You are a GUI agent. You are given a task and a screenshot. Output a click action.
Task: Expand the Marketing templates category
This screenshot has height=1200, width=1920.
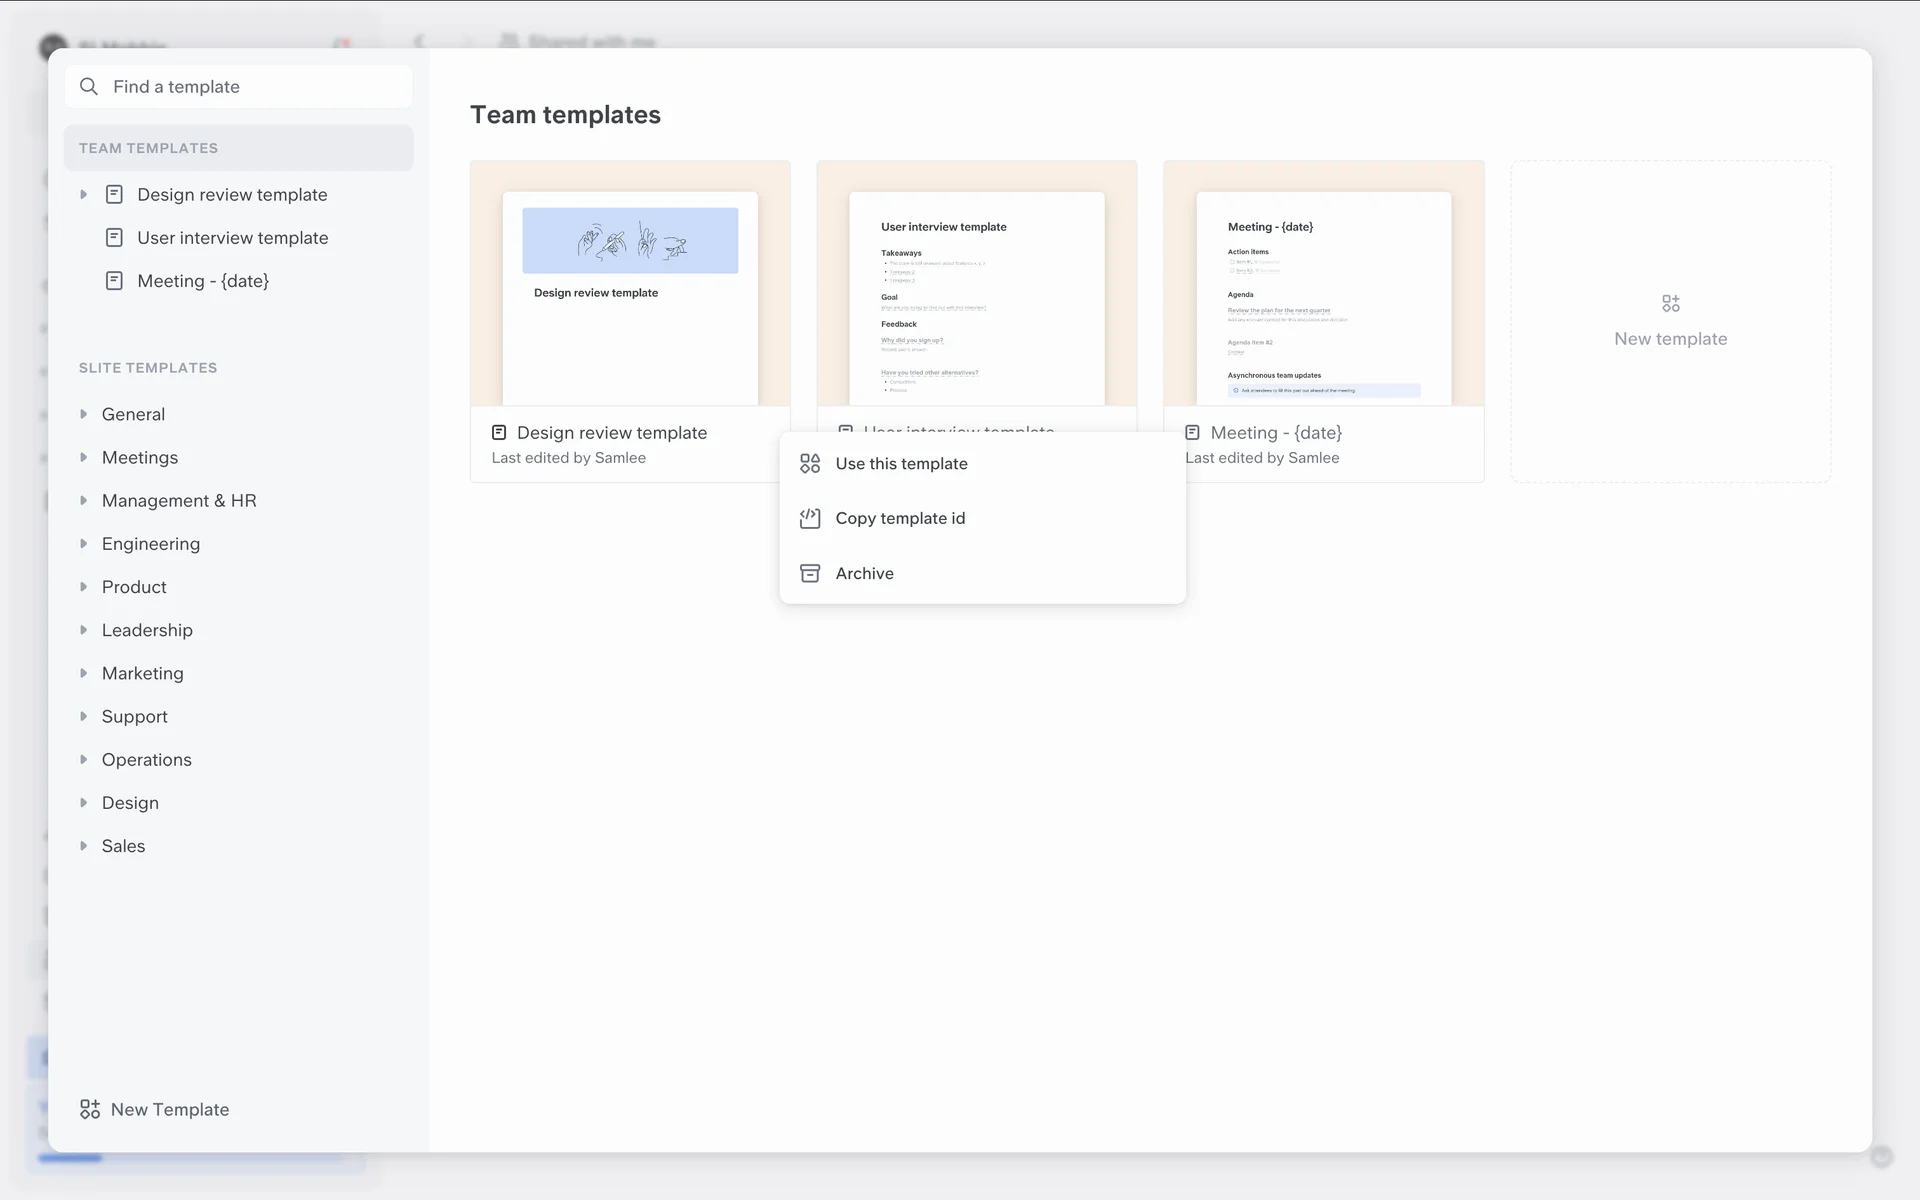(x=84, y=673)
